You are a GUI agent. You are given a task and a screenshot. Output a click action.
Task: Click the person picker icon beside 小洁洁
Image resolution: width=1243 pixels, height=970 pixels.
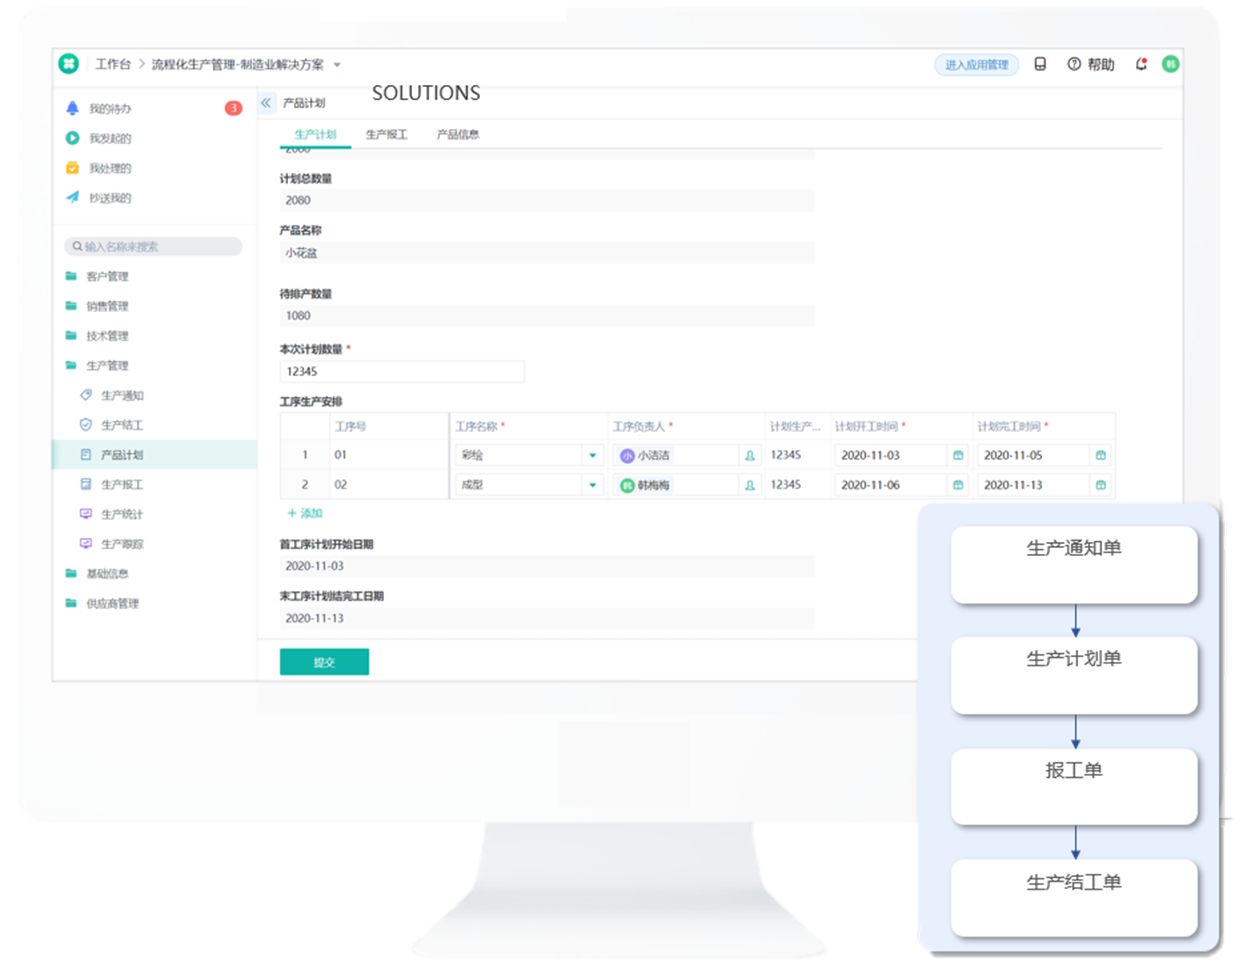749,455
